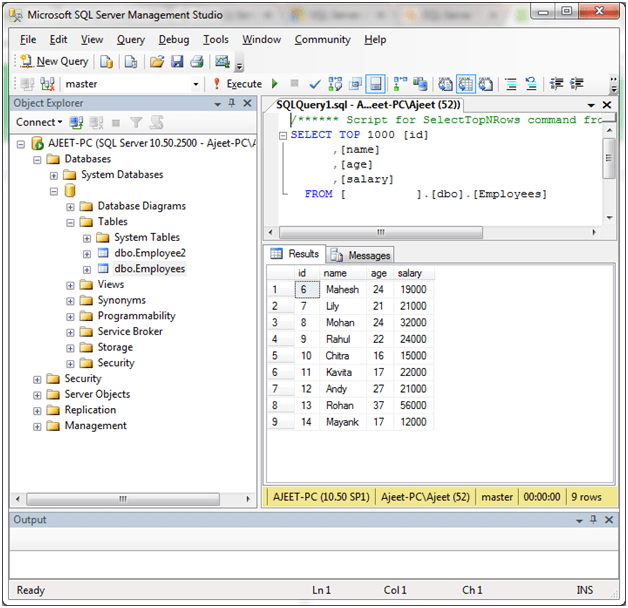Click the Print icon in toolbar
Image resolution: width=628 pixels, height=608 pixels.
197,62
